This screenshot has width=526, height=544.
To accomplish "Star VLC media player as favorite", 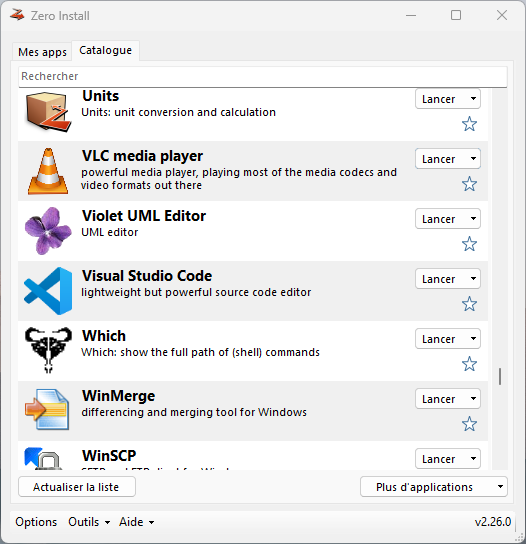I will click(469, 184).
